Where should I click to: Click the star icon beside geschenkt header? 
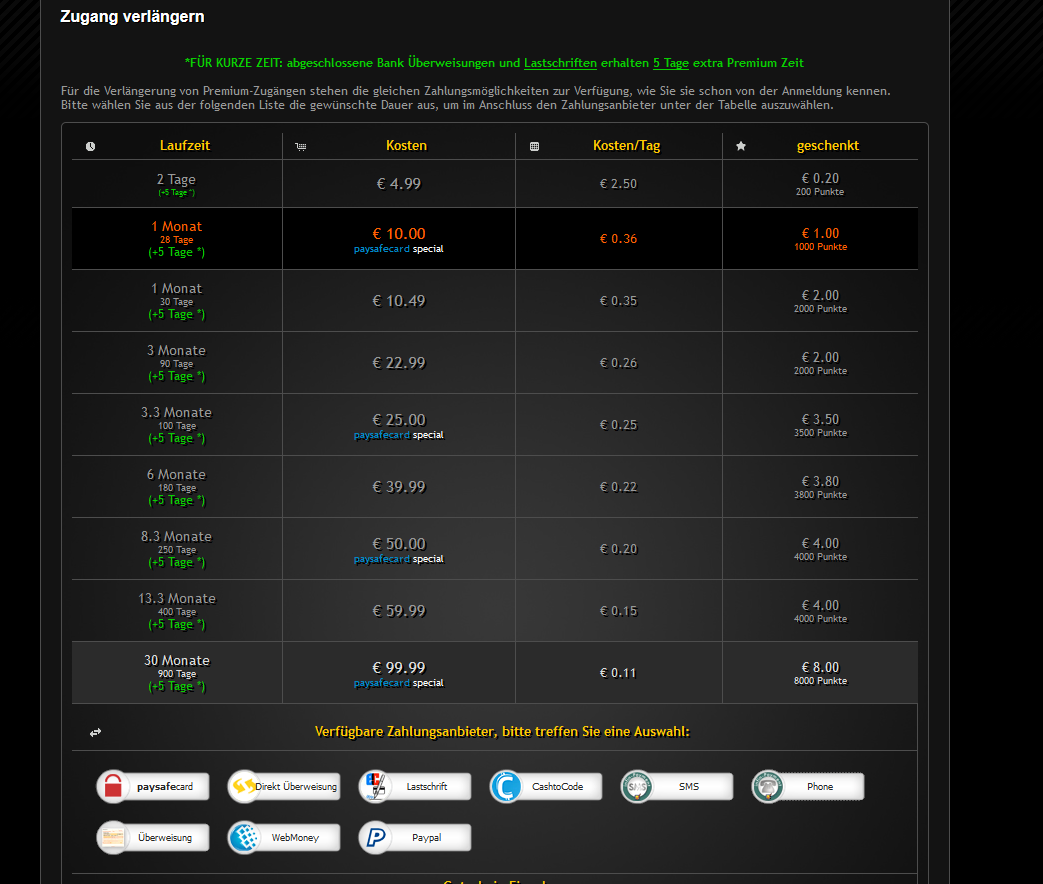[741, 146]
